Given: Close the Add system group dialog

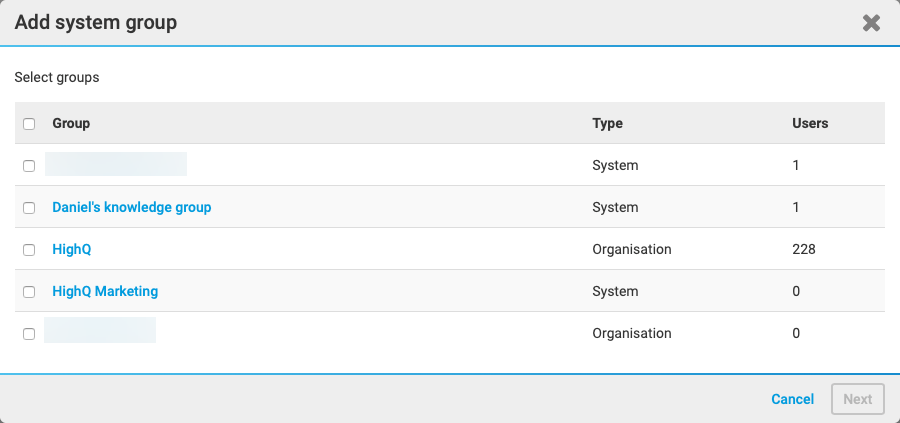Looking at the screenshot, I should pos(871,23).
